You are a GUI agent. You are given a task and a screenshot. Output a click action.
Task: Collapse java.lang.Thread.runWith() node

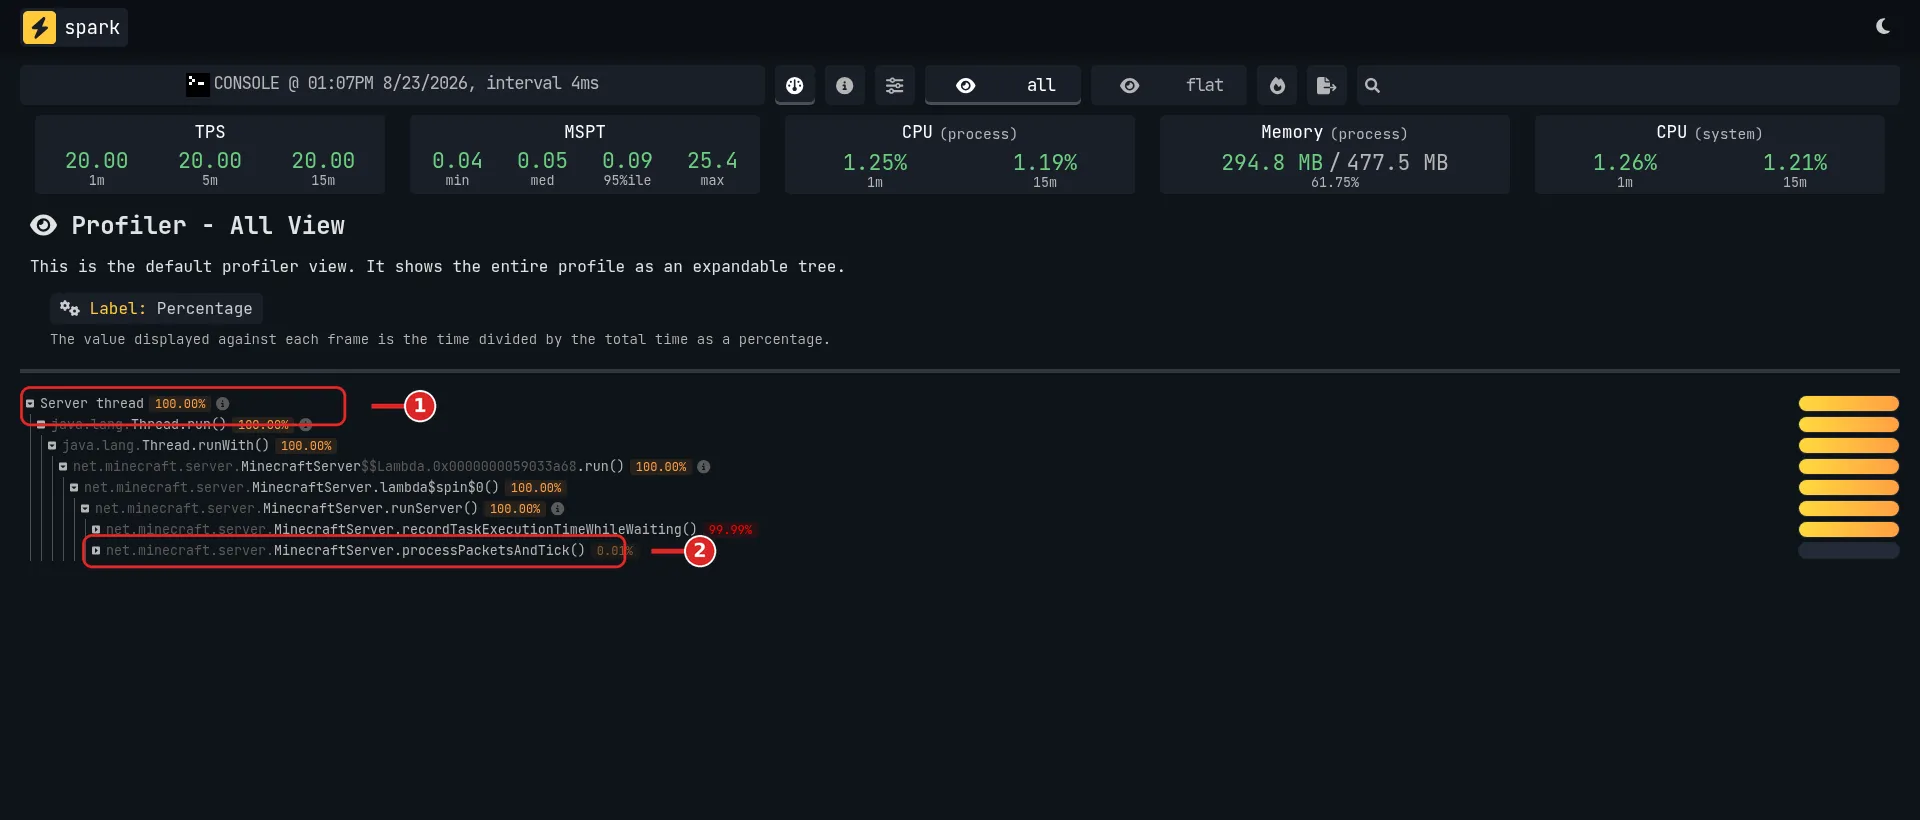[x=52, y=446]
